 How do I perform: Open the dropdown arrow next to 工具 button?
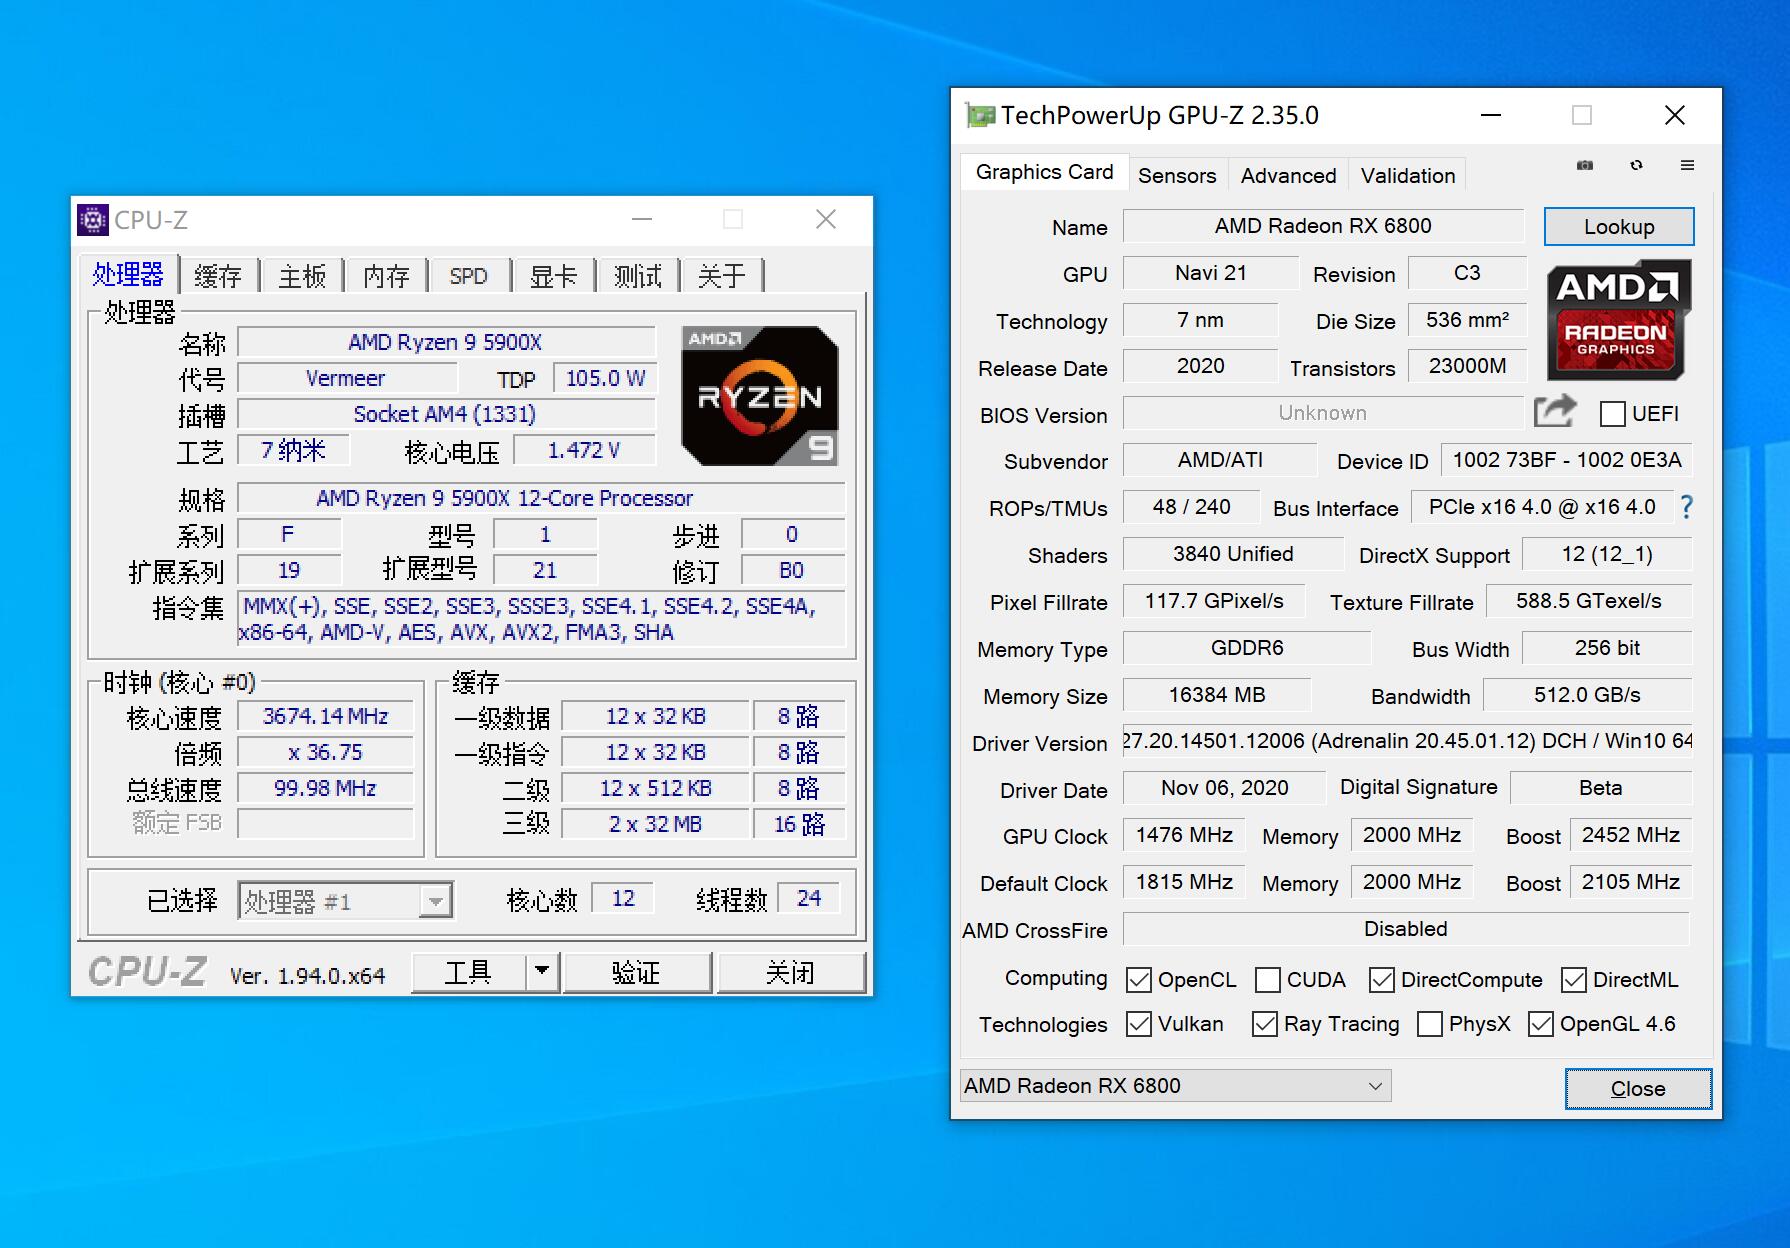coord(541,971)
